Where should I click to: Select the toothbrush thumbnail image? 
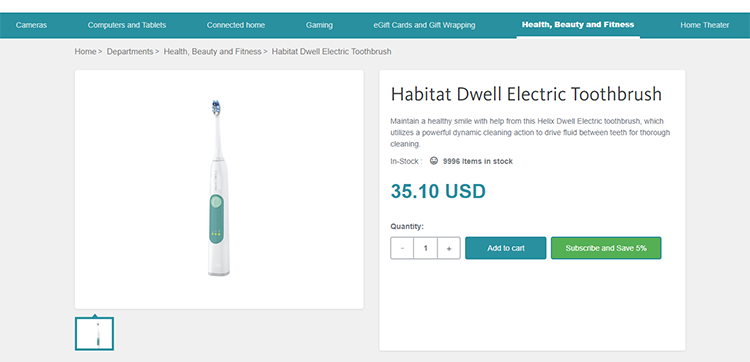pyautogui.click(x=94, y=334)
